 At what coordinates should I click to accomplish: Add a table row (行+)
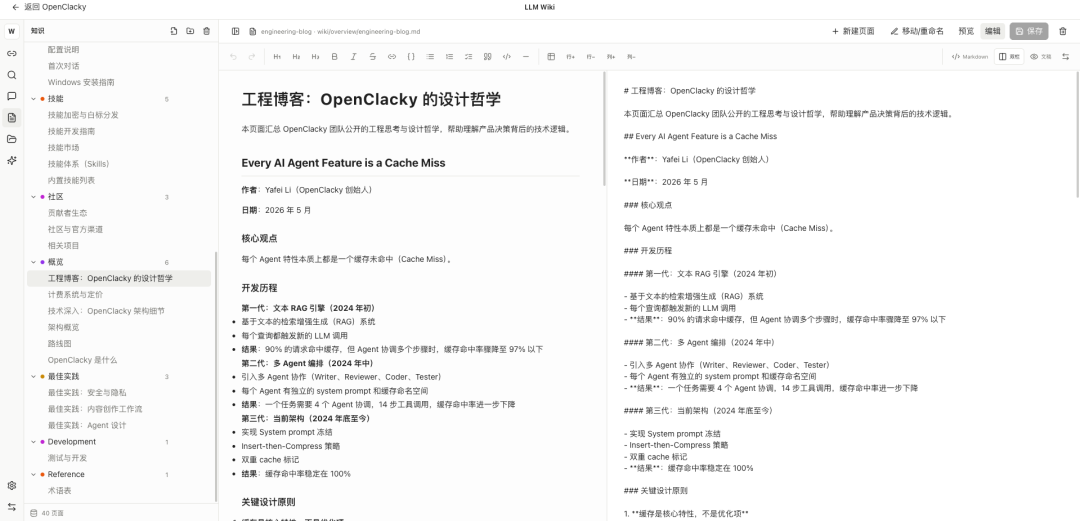(x=570, y=57)
